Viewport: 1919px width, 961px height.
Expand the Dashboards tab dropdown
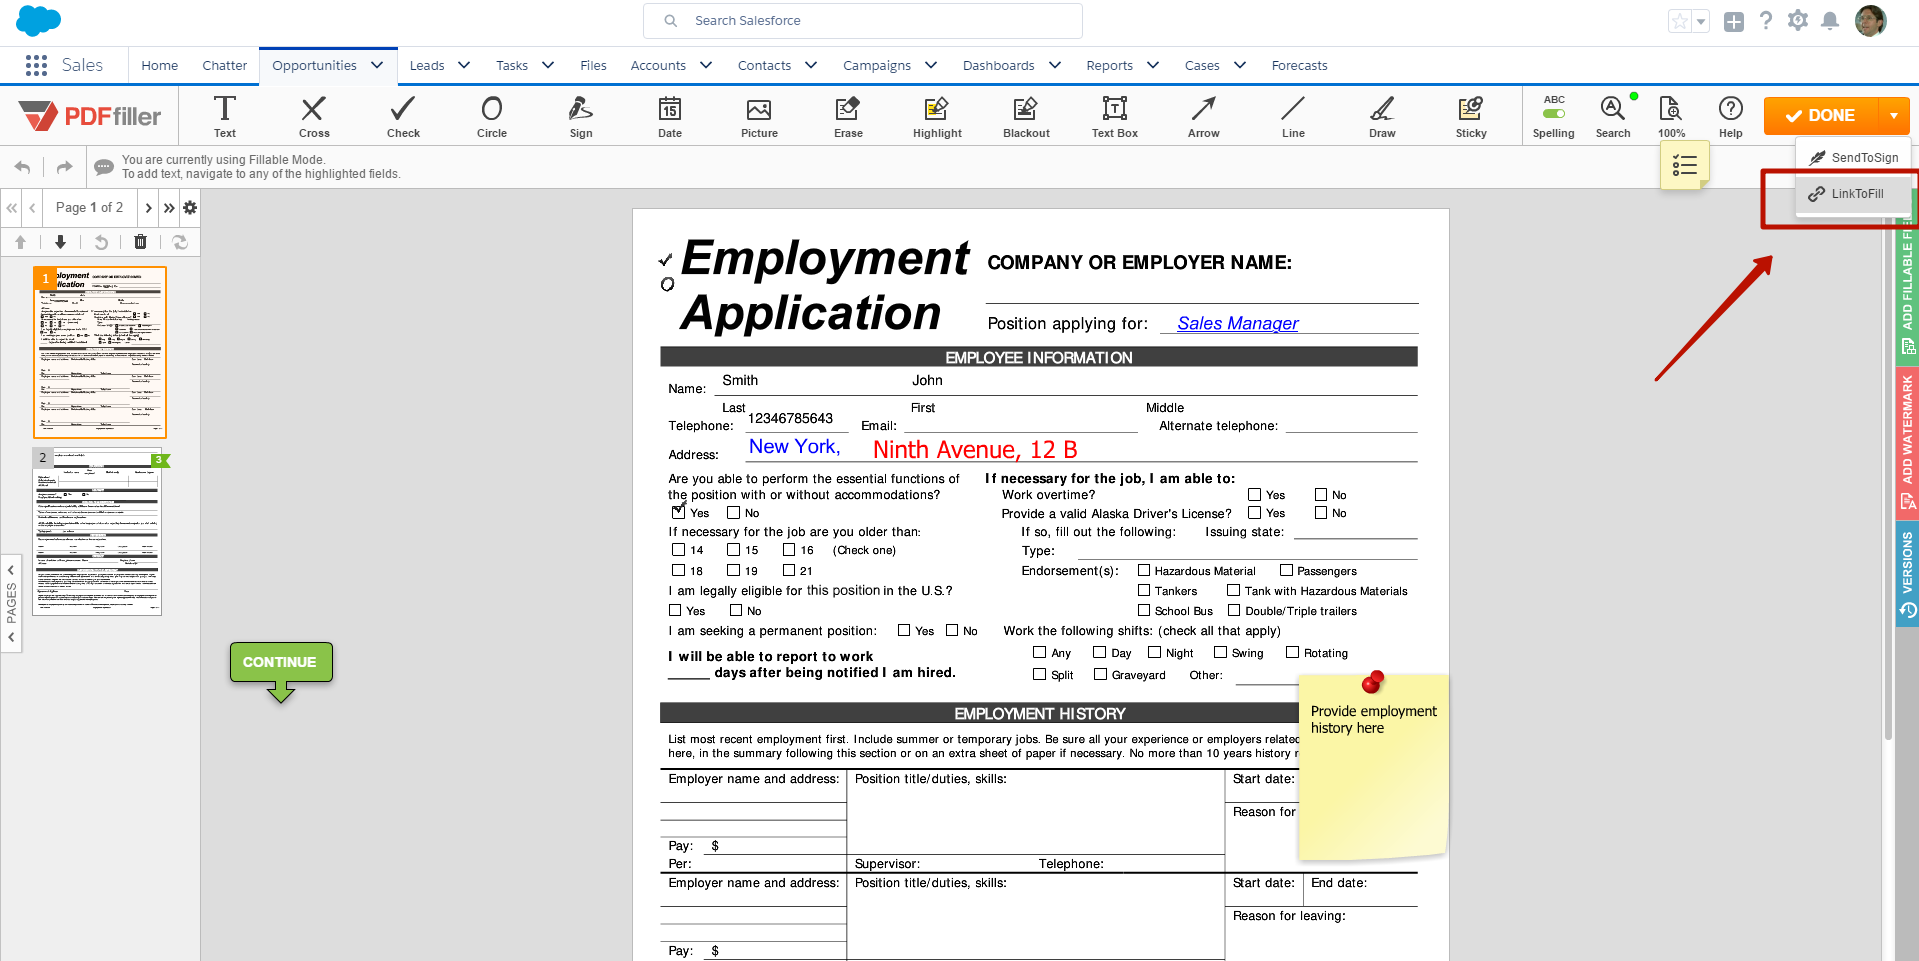(1055, 65)
